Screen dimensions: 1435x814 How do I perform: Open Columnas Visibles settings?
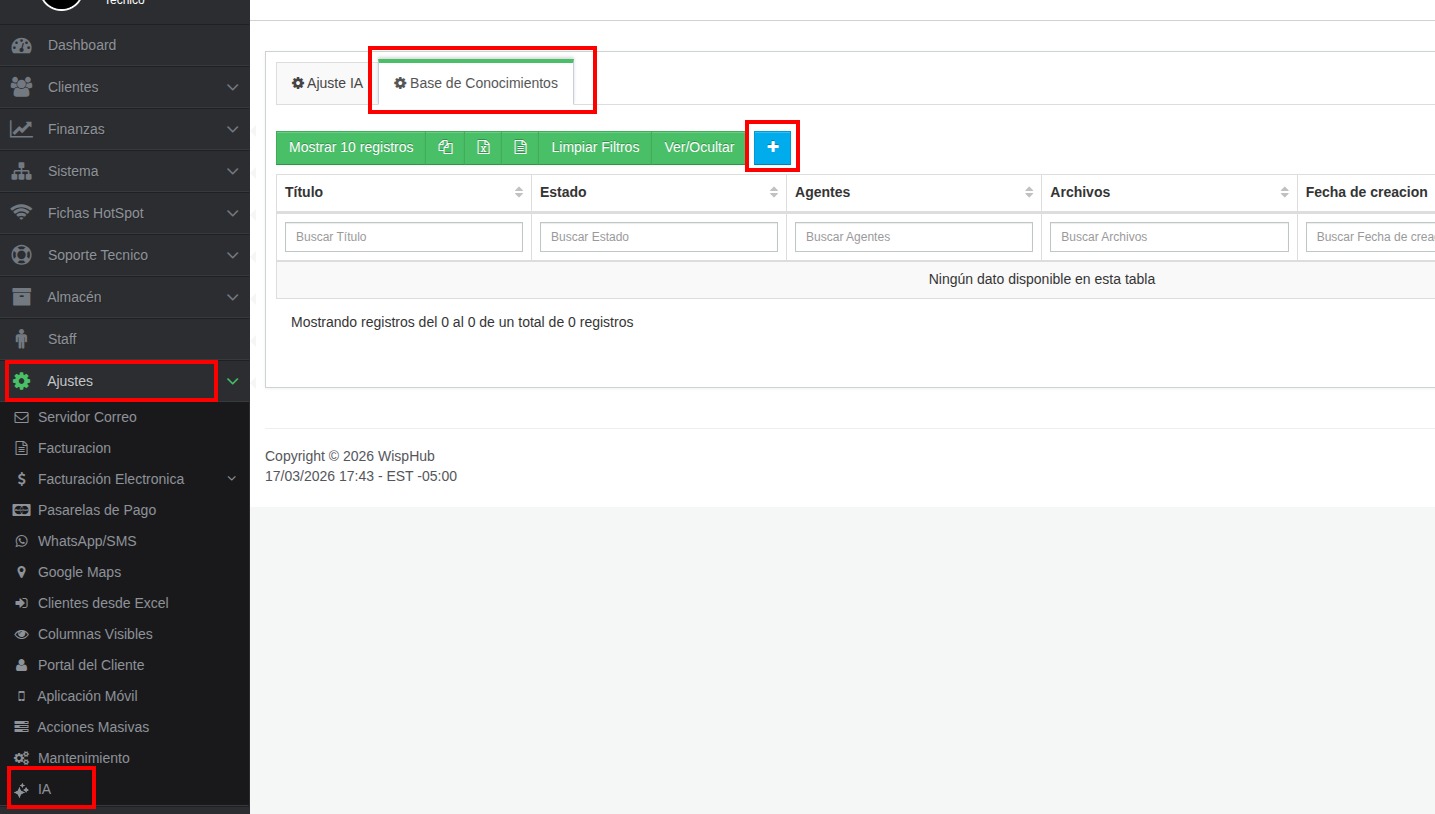click(95, 634)
